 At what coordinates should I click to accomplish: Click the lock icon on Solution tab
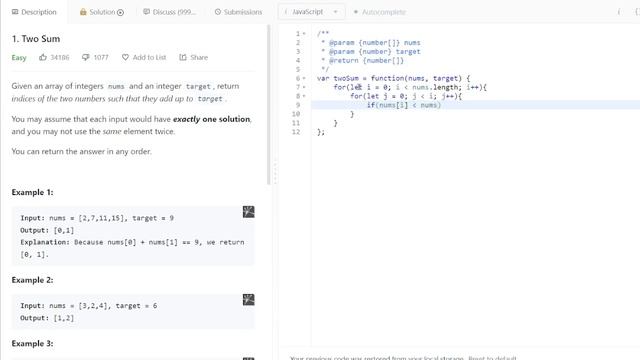coord(83,12)
